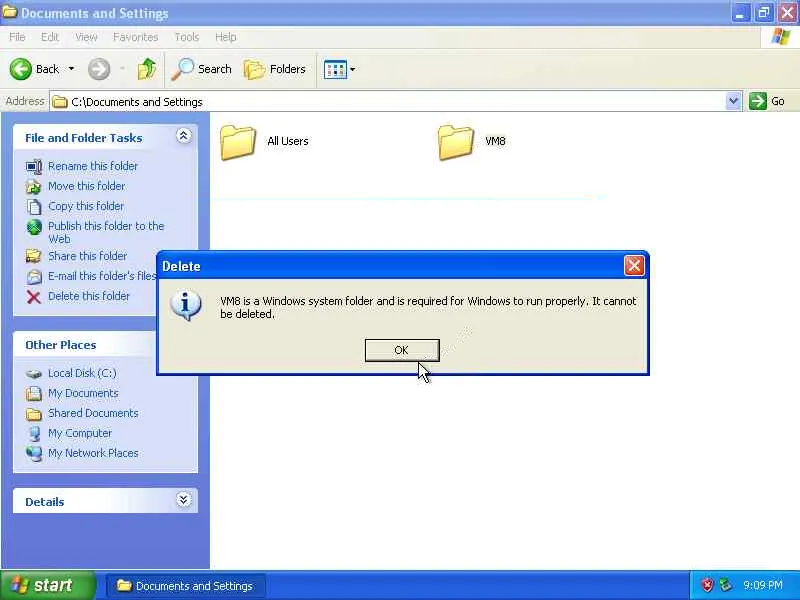
Task: Click the Windows flag logo icon
Action: pos(781,37)
